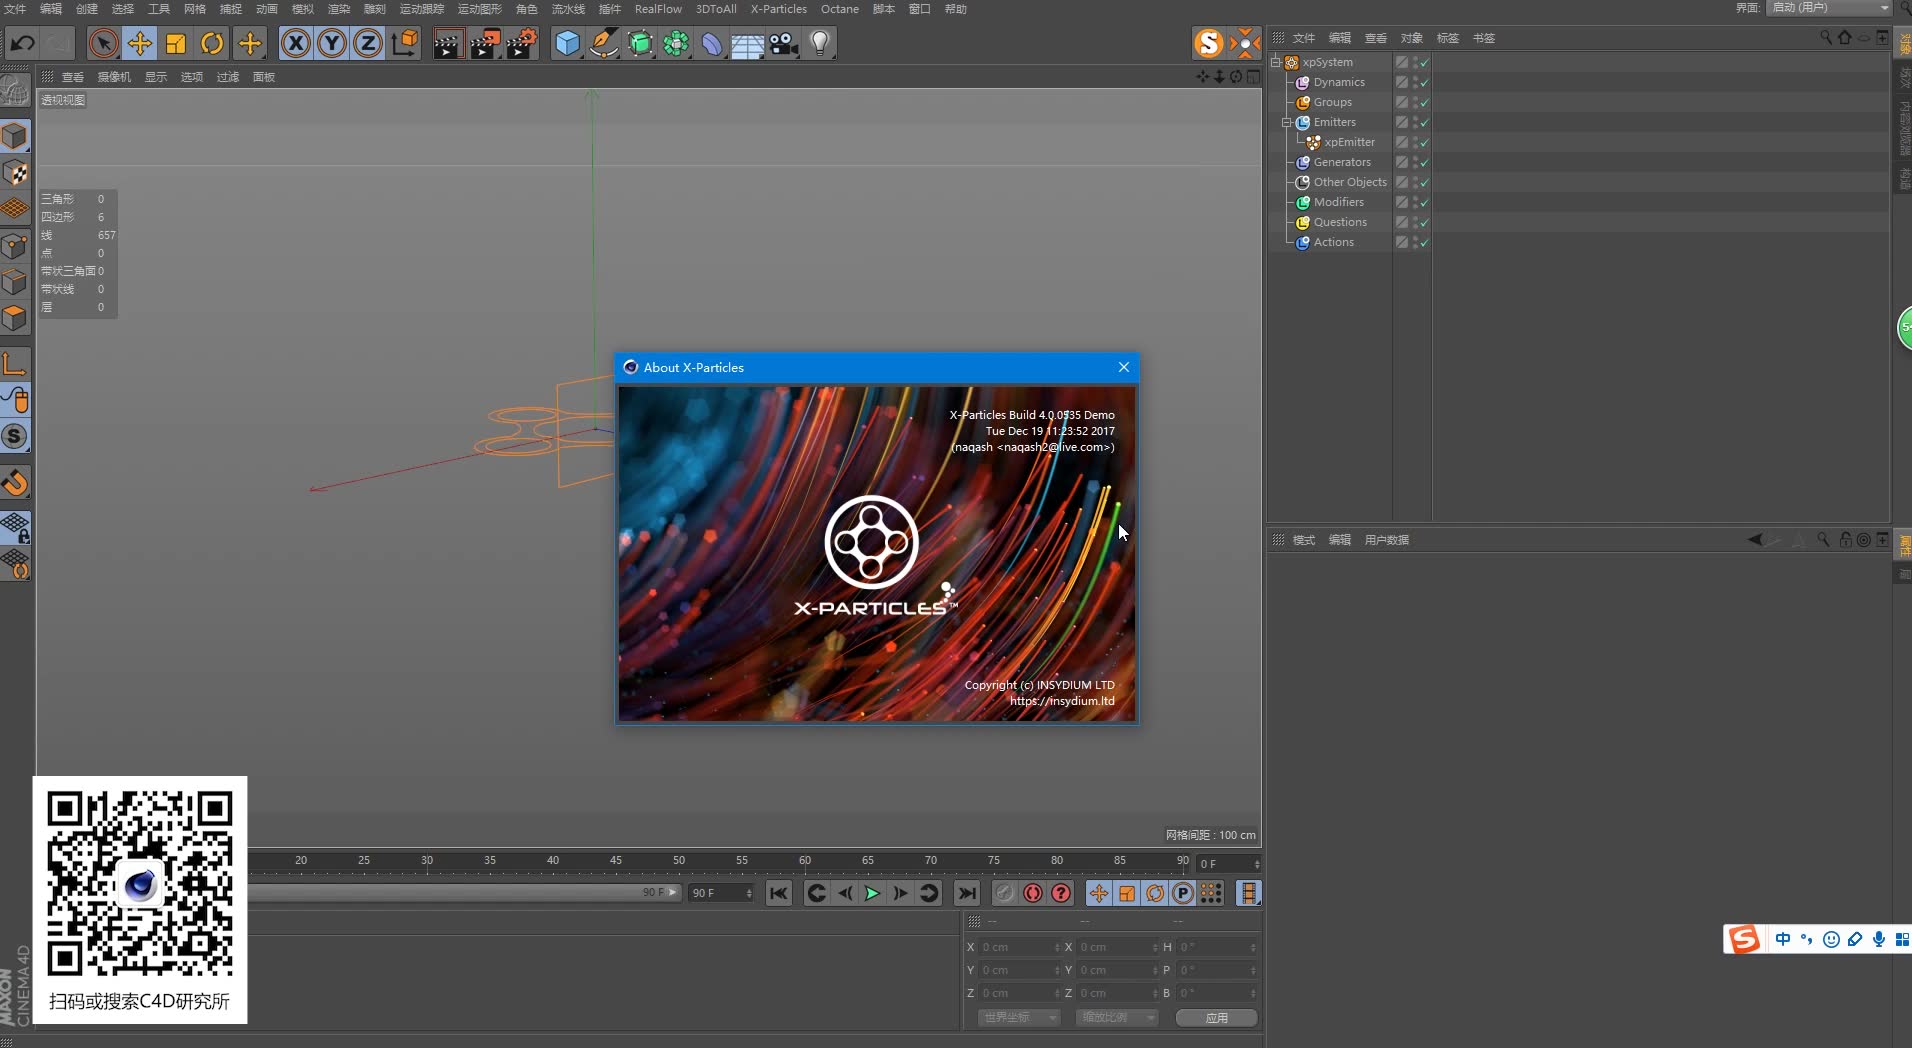Viewport: 1912px width, 1048px height.
Task: Open the 世界坐标 dropdown
Action: click(1019, 1017)
